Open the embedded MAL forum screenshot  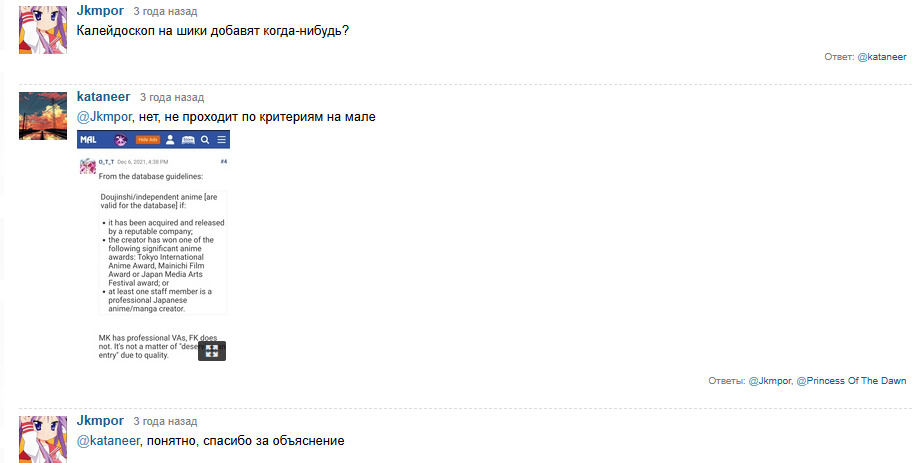pyautogui.click(x=153, y=250)
